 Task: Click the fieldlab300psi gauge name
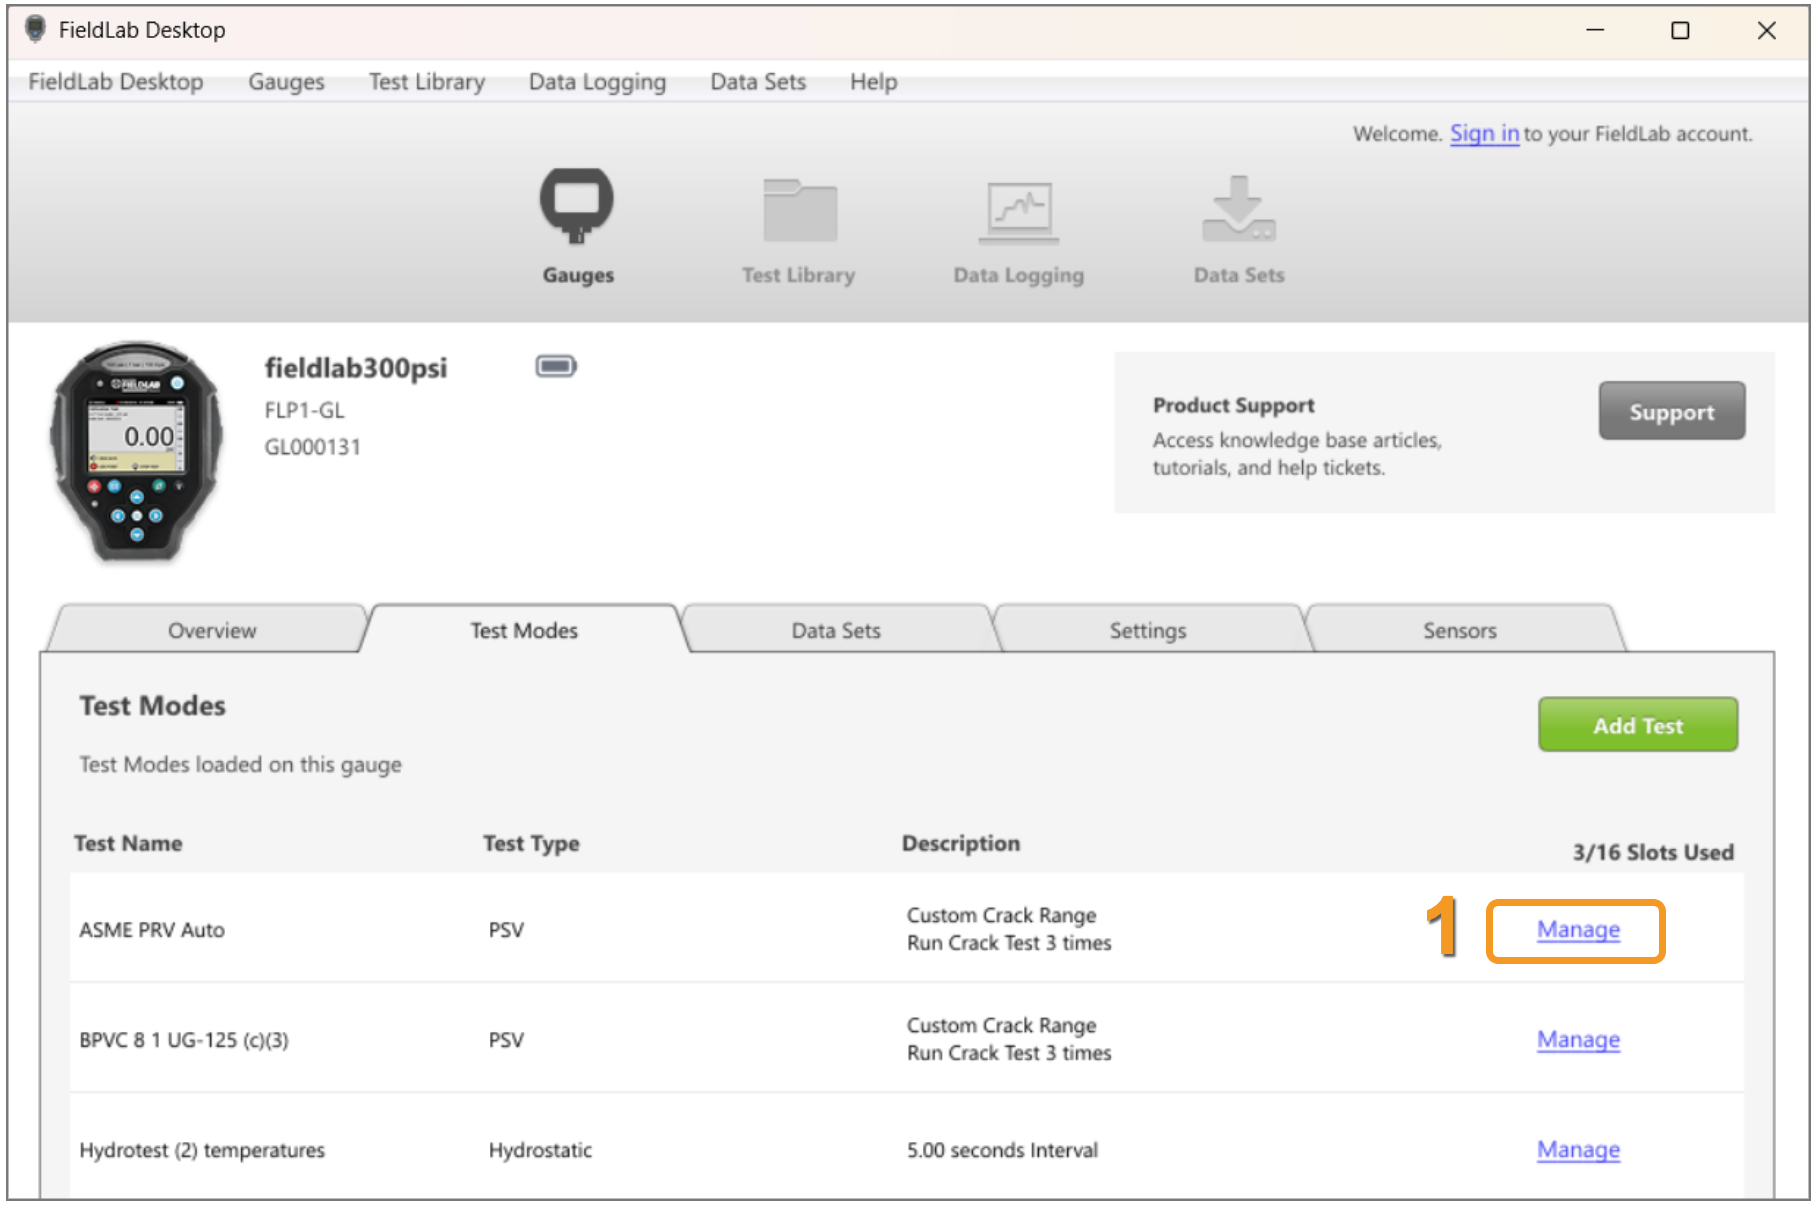pos(356,368)
